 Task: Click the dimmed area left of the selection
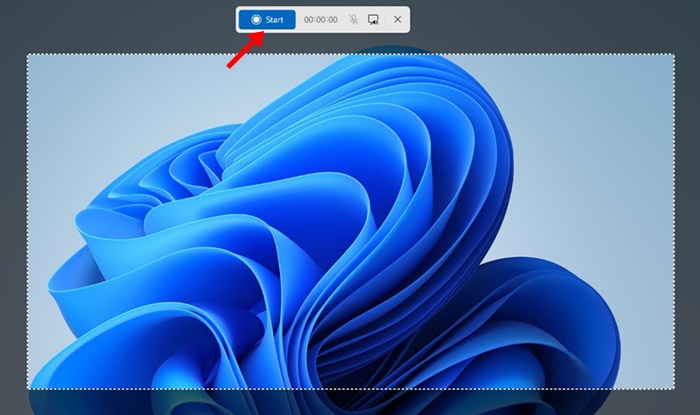tap(12, 222)
